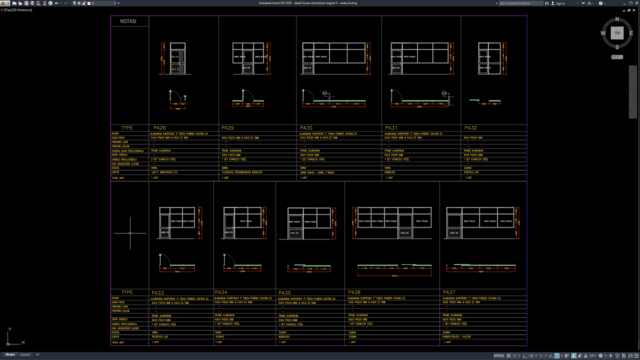Toggle snap mode in status bar

pos(515,356)
